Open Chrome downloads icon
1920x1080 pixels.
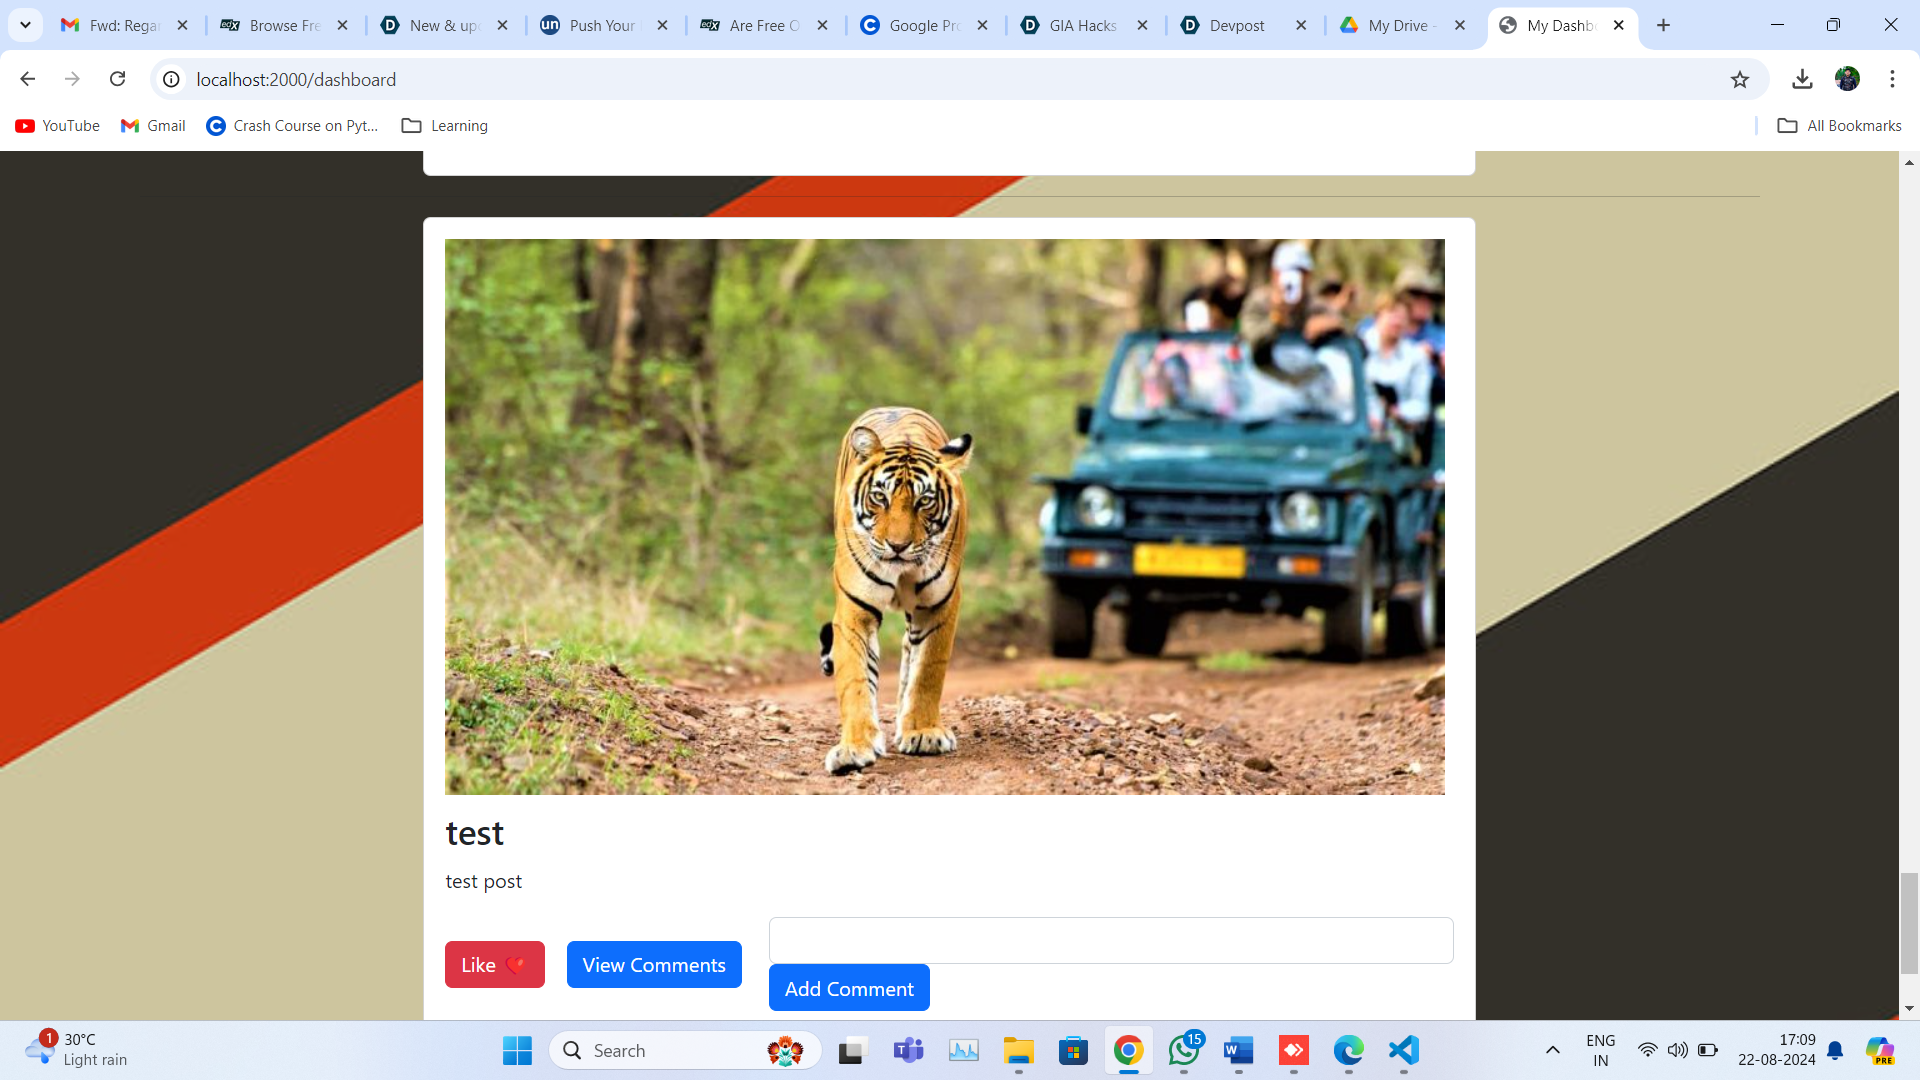click(1802, 79)
